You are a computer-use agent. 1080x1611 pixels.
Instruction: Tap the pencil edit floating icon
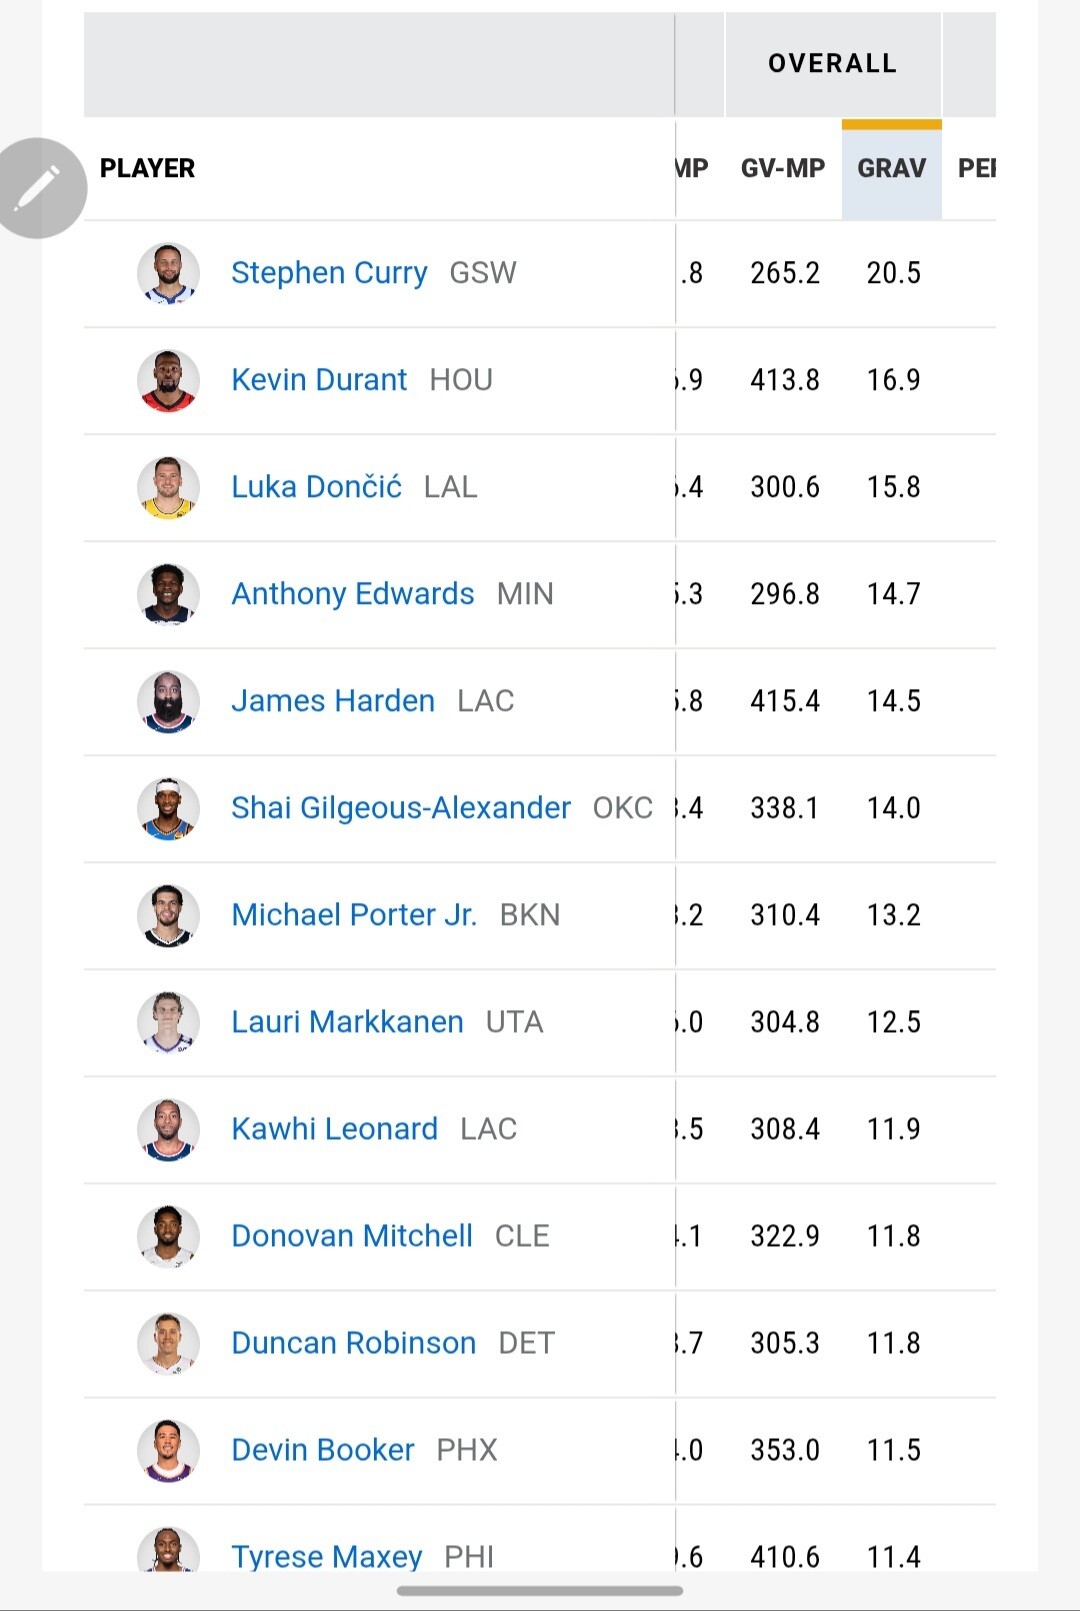pos(38,188)
